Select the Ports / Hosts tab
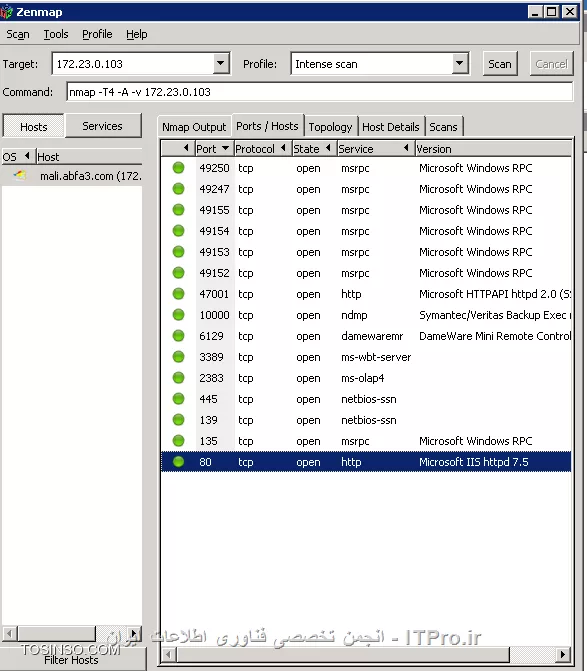Viewport: 587px width, 671px height. [x=267, y=126]
